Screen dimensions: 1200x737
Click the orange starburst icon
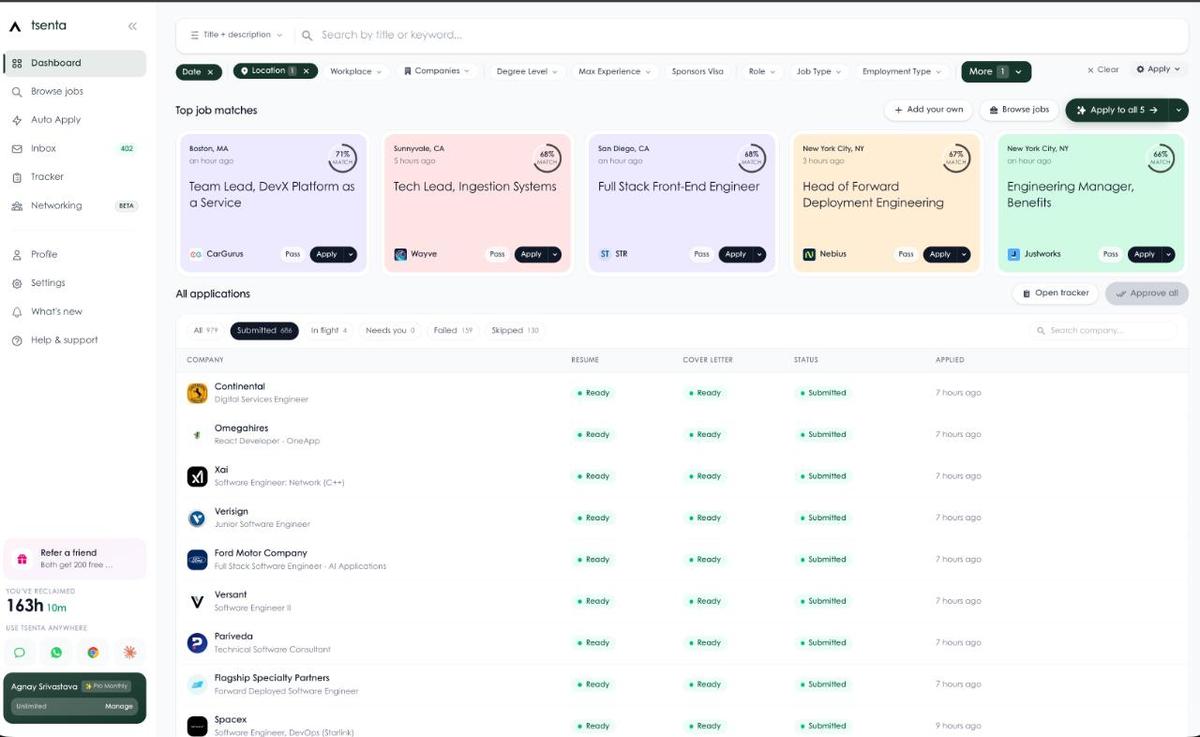pos(130,652)
